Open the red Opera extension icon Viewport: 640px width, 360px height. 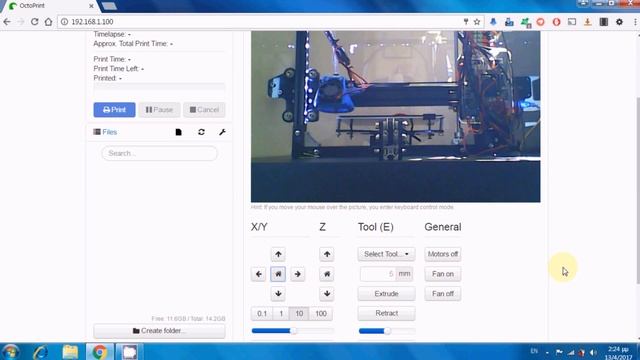pos(556,22)
